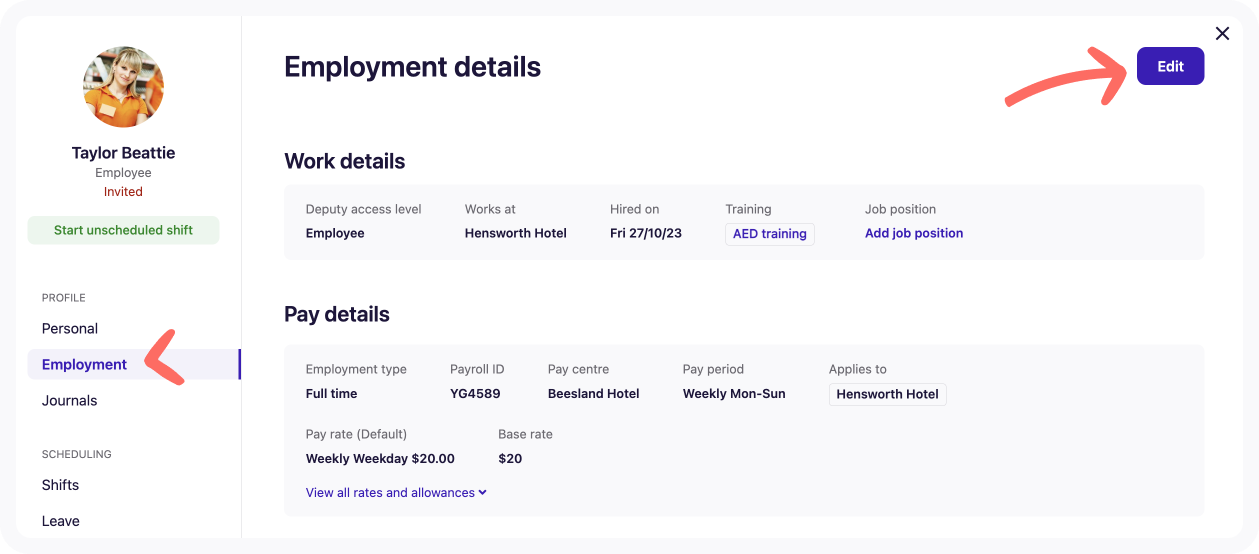Click the Payroll ID value YG4589
The image size is (1259, 554).
pyautogui.click(x=475, y=394)
